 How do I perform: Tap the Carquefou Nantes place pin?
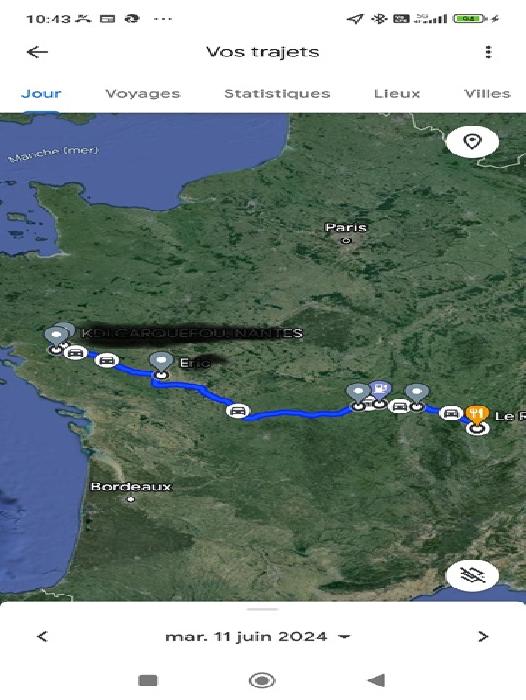[56, 336]
